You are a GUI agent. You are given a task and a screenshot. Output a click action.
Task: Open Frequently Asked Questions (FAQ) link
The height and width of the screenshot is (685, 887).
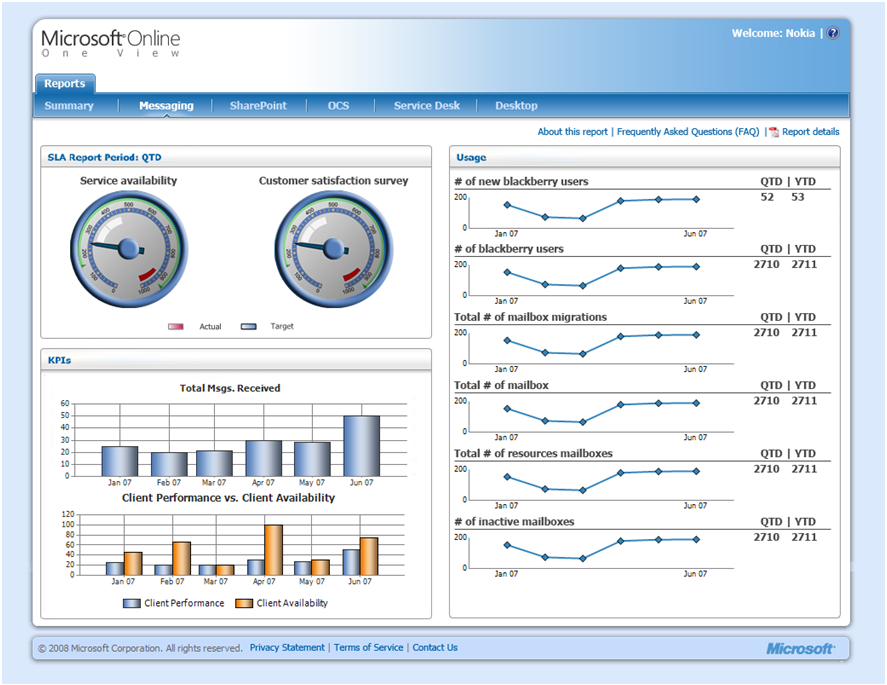[x=688, y=132]
